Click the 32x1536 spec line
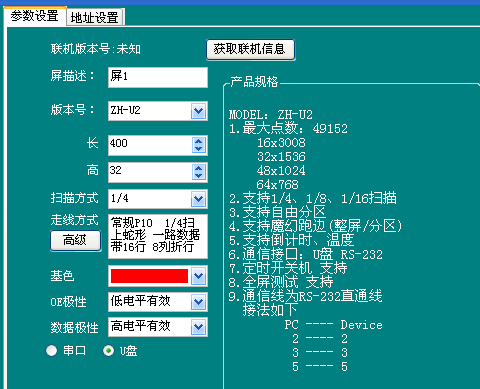Image resolution: width=480 pixels, height=389 pixels. pos(281,157)
